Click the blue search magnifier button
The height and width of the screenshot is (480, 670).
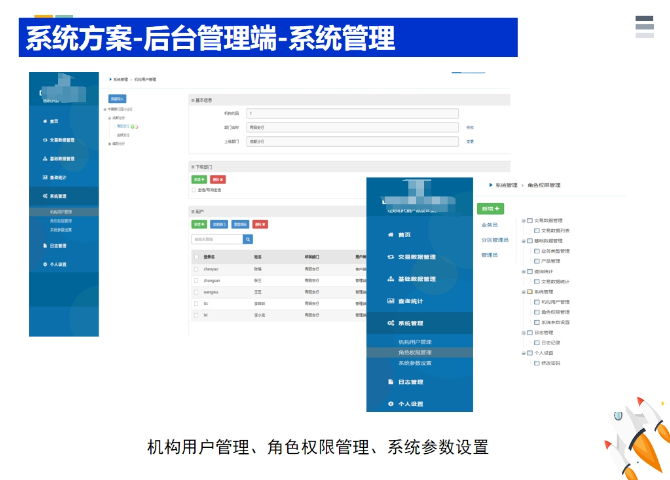(x=247, y=239)
